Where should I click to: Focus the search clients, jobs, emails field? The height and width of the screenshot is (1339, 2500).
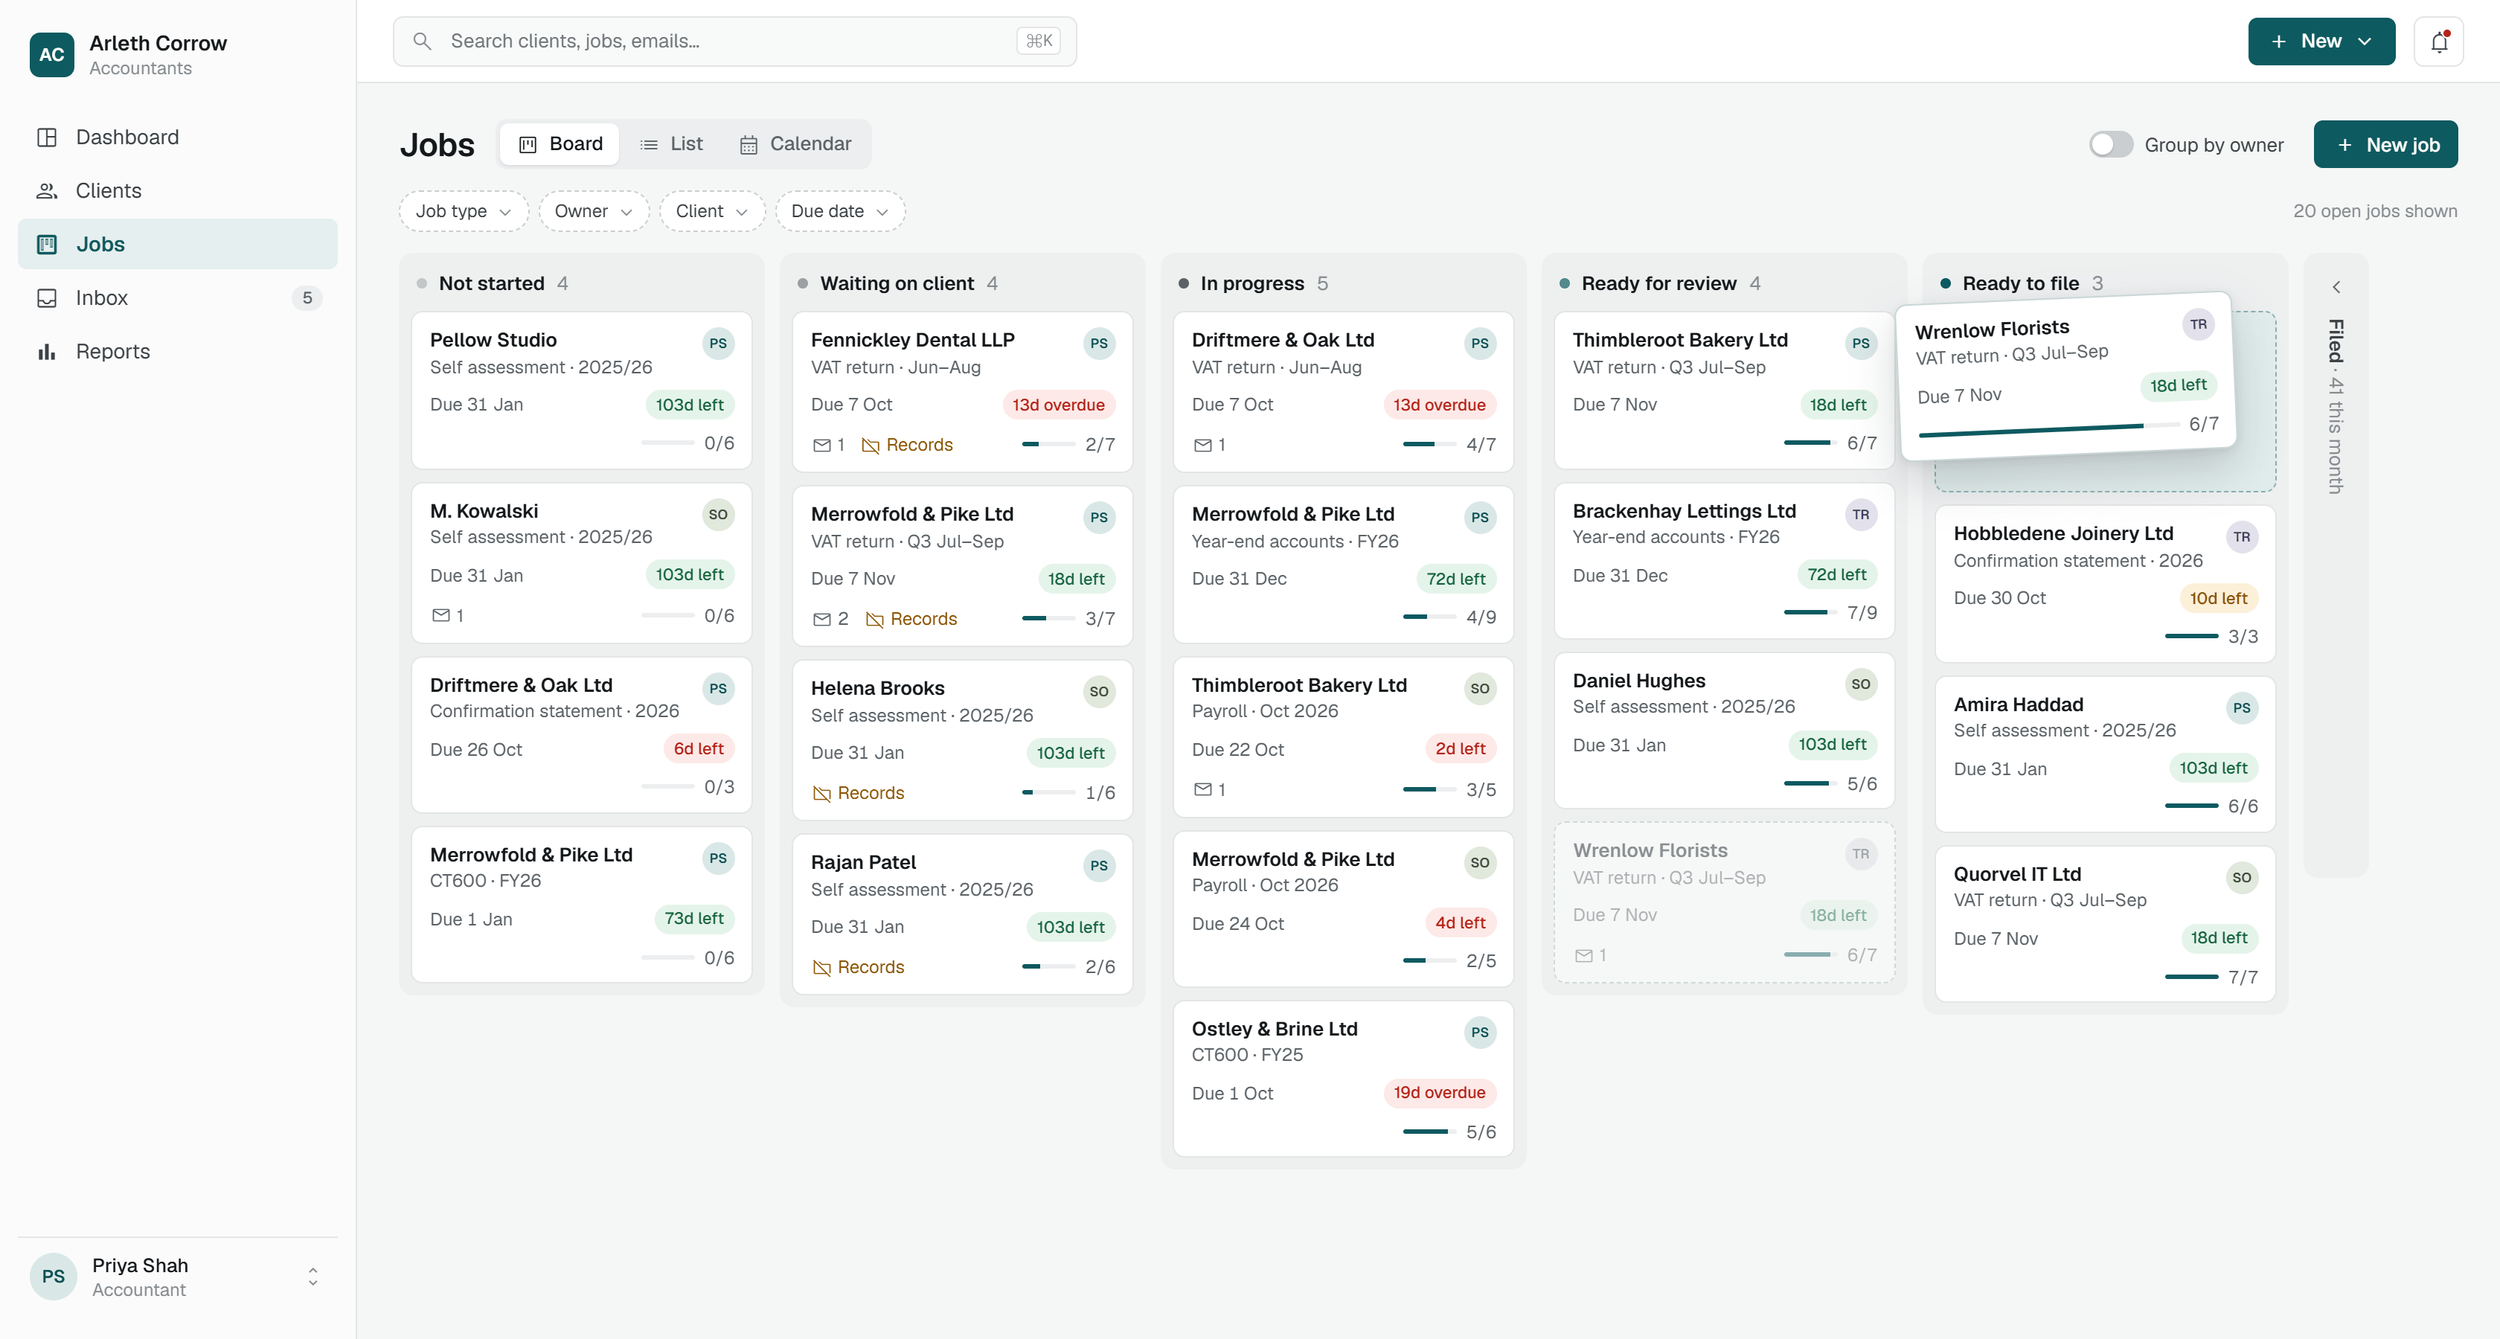(734, 41)
